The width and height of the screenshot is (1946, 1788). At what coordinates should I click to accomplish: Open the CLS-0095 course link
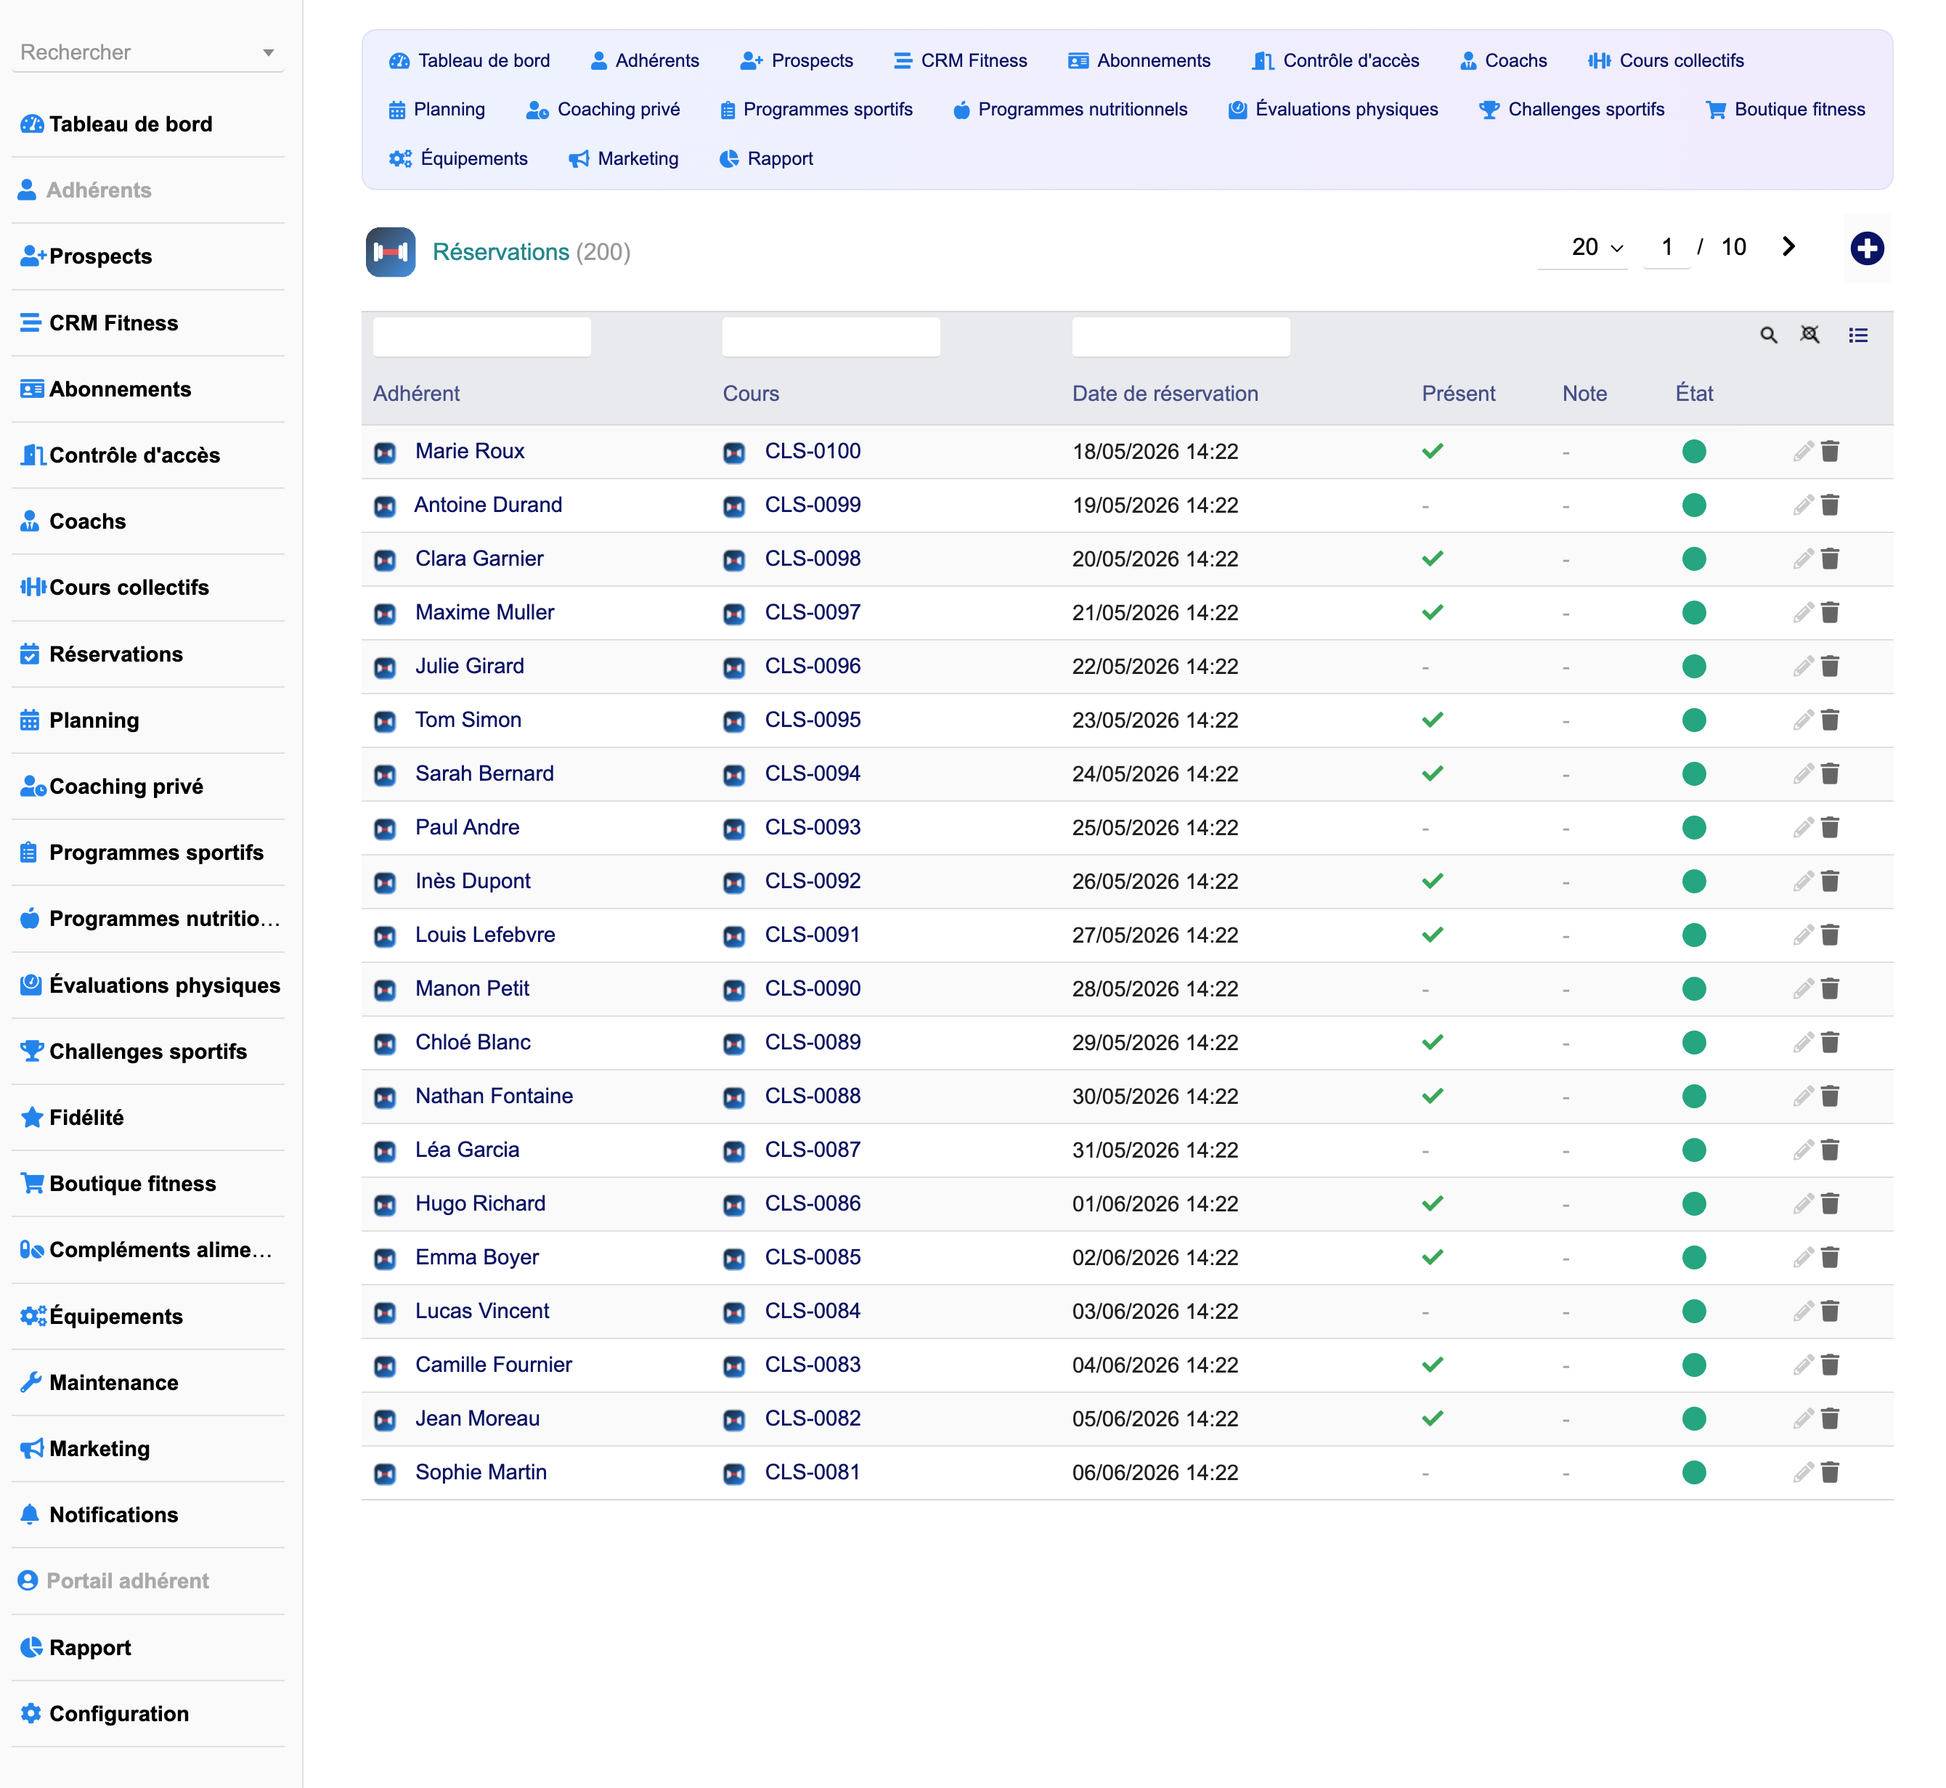[812, 720]
